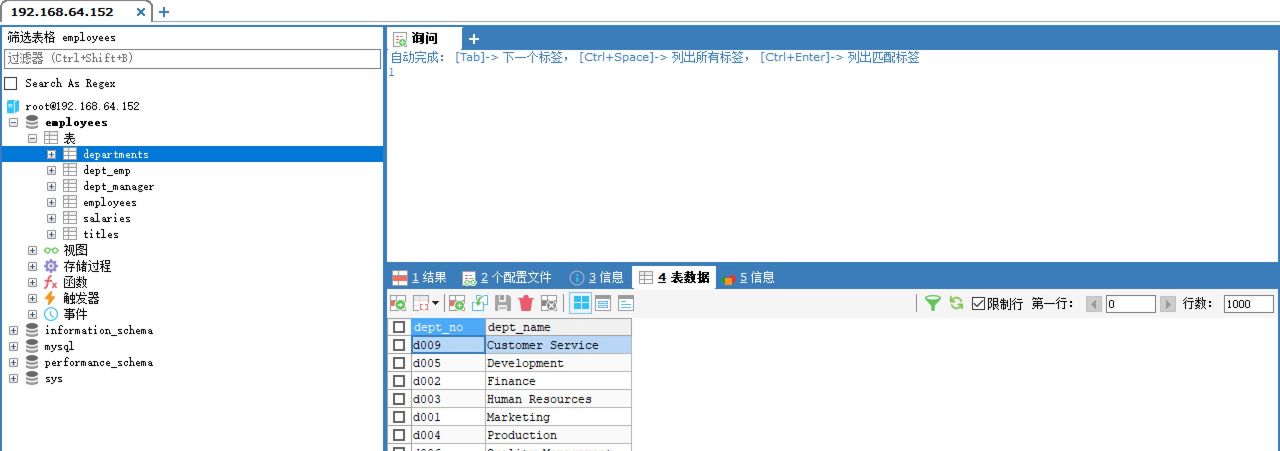This screenshot has height=451, width=1280.
Task: Switch to the 2 个配置文件 profiles tab
Action: [506, 277]
